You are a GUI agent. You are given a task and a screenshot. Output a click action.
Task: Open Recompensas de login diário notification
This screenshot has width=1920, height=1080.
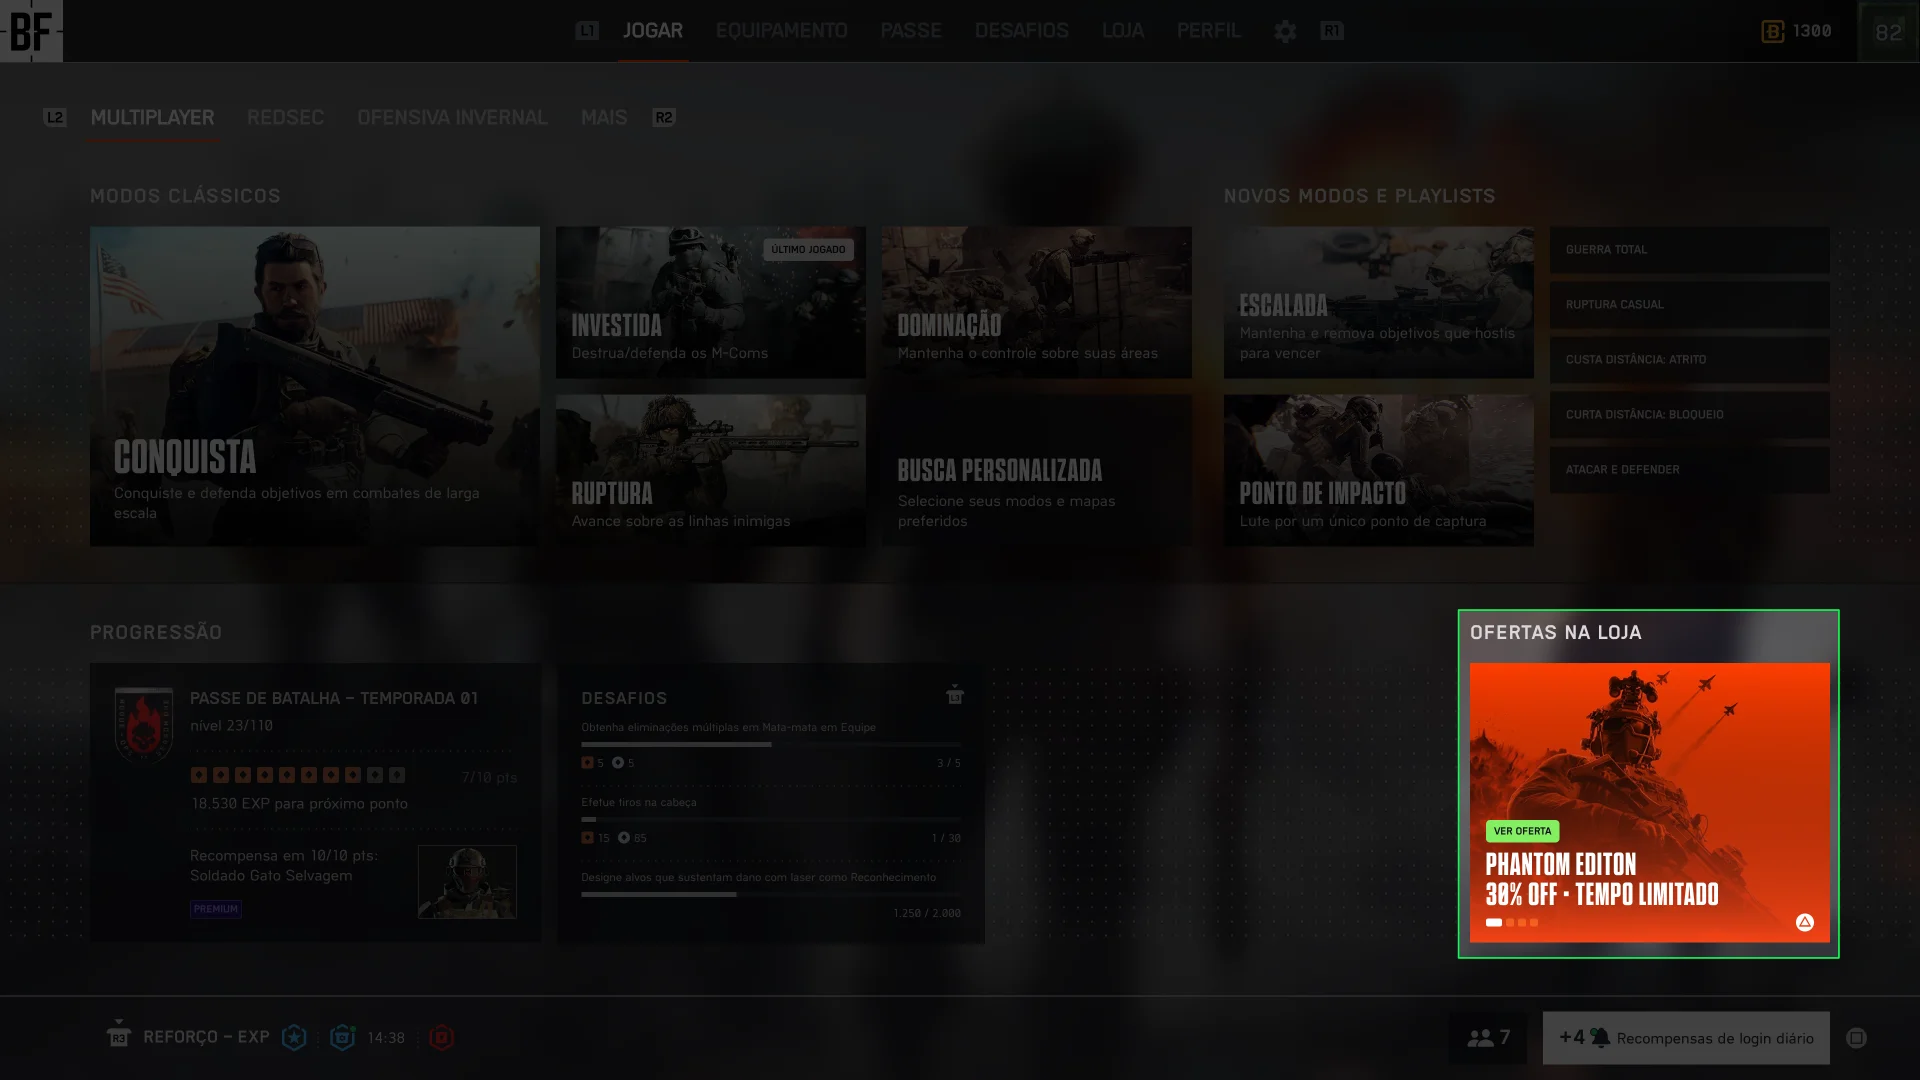point(1686,1038)
